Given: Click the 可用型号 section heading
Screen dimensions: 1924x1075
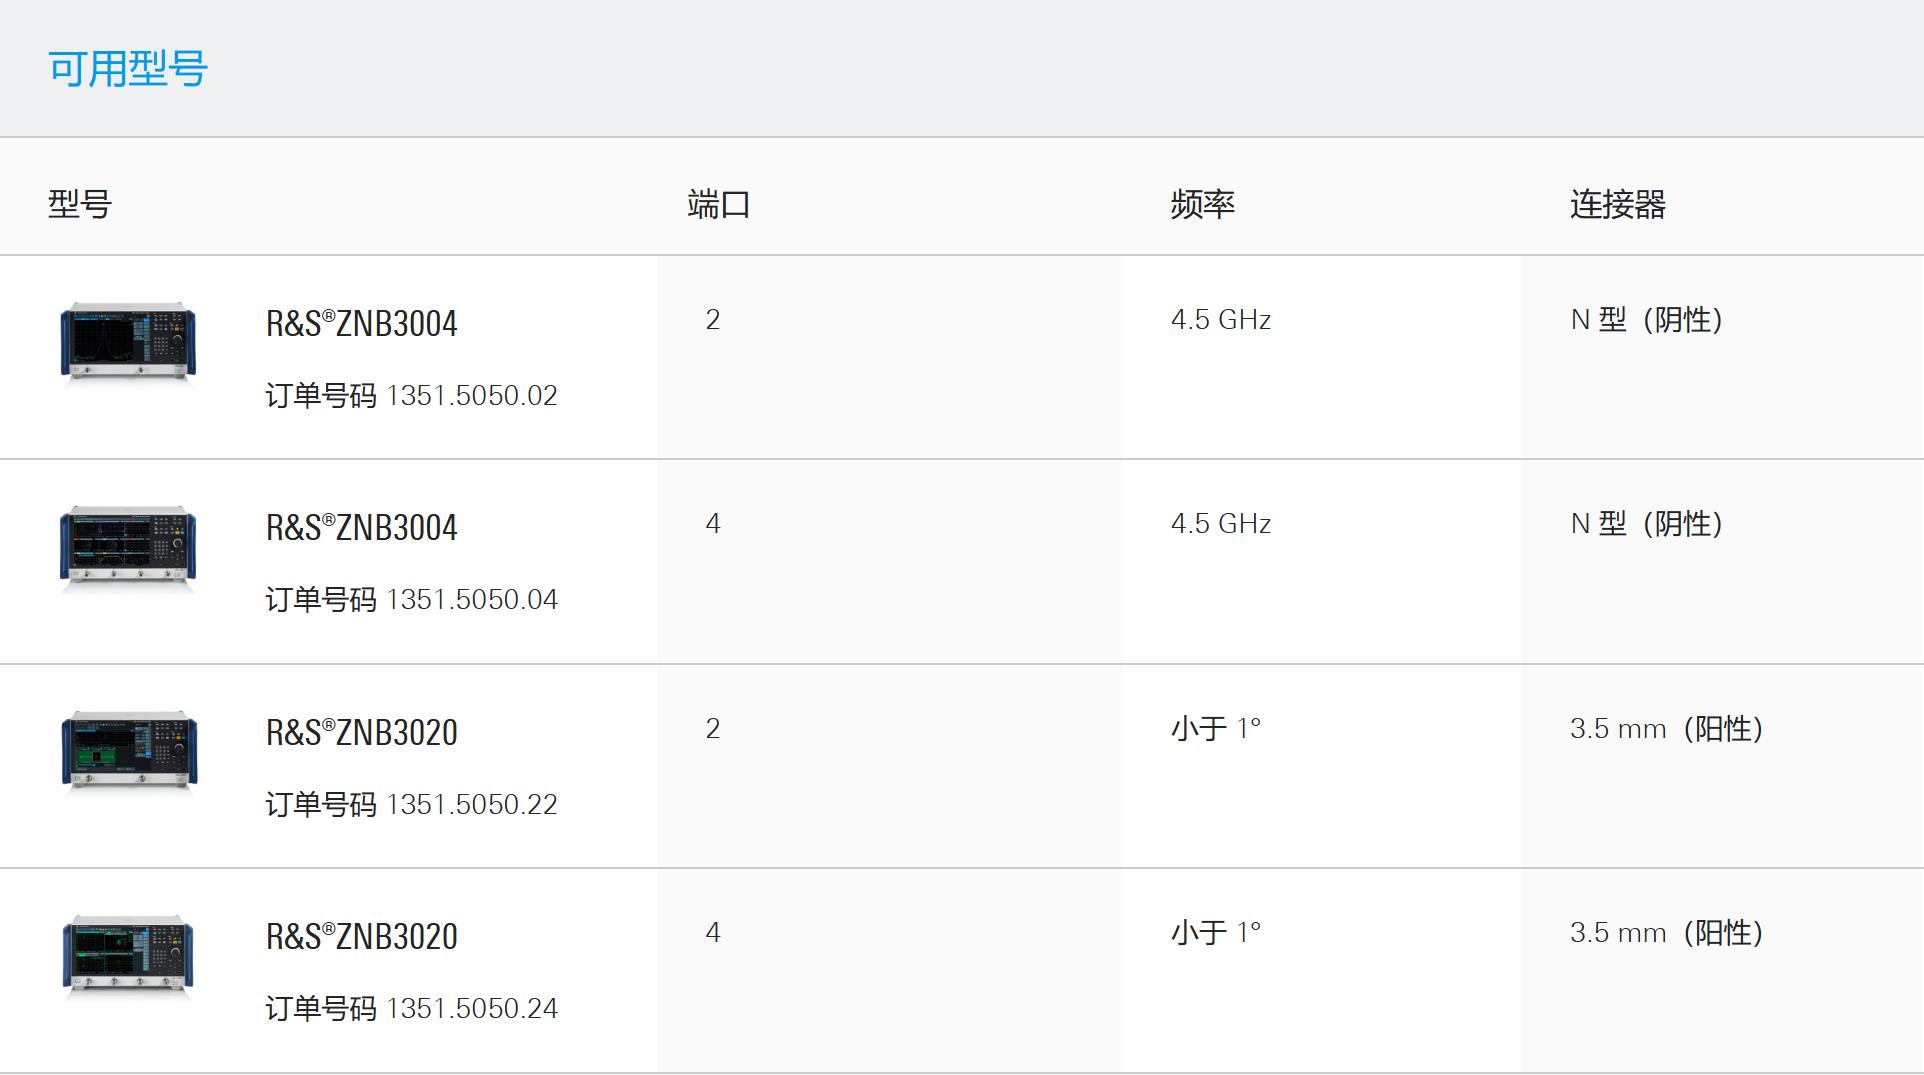Looking at the screenshot, I should (128, 69).
